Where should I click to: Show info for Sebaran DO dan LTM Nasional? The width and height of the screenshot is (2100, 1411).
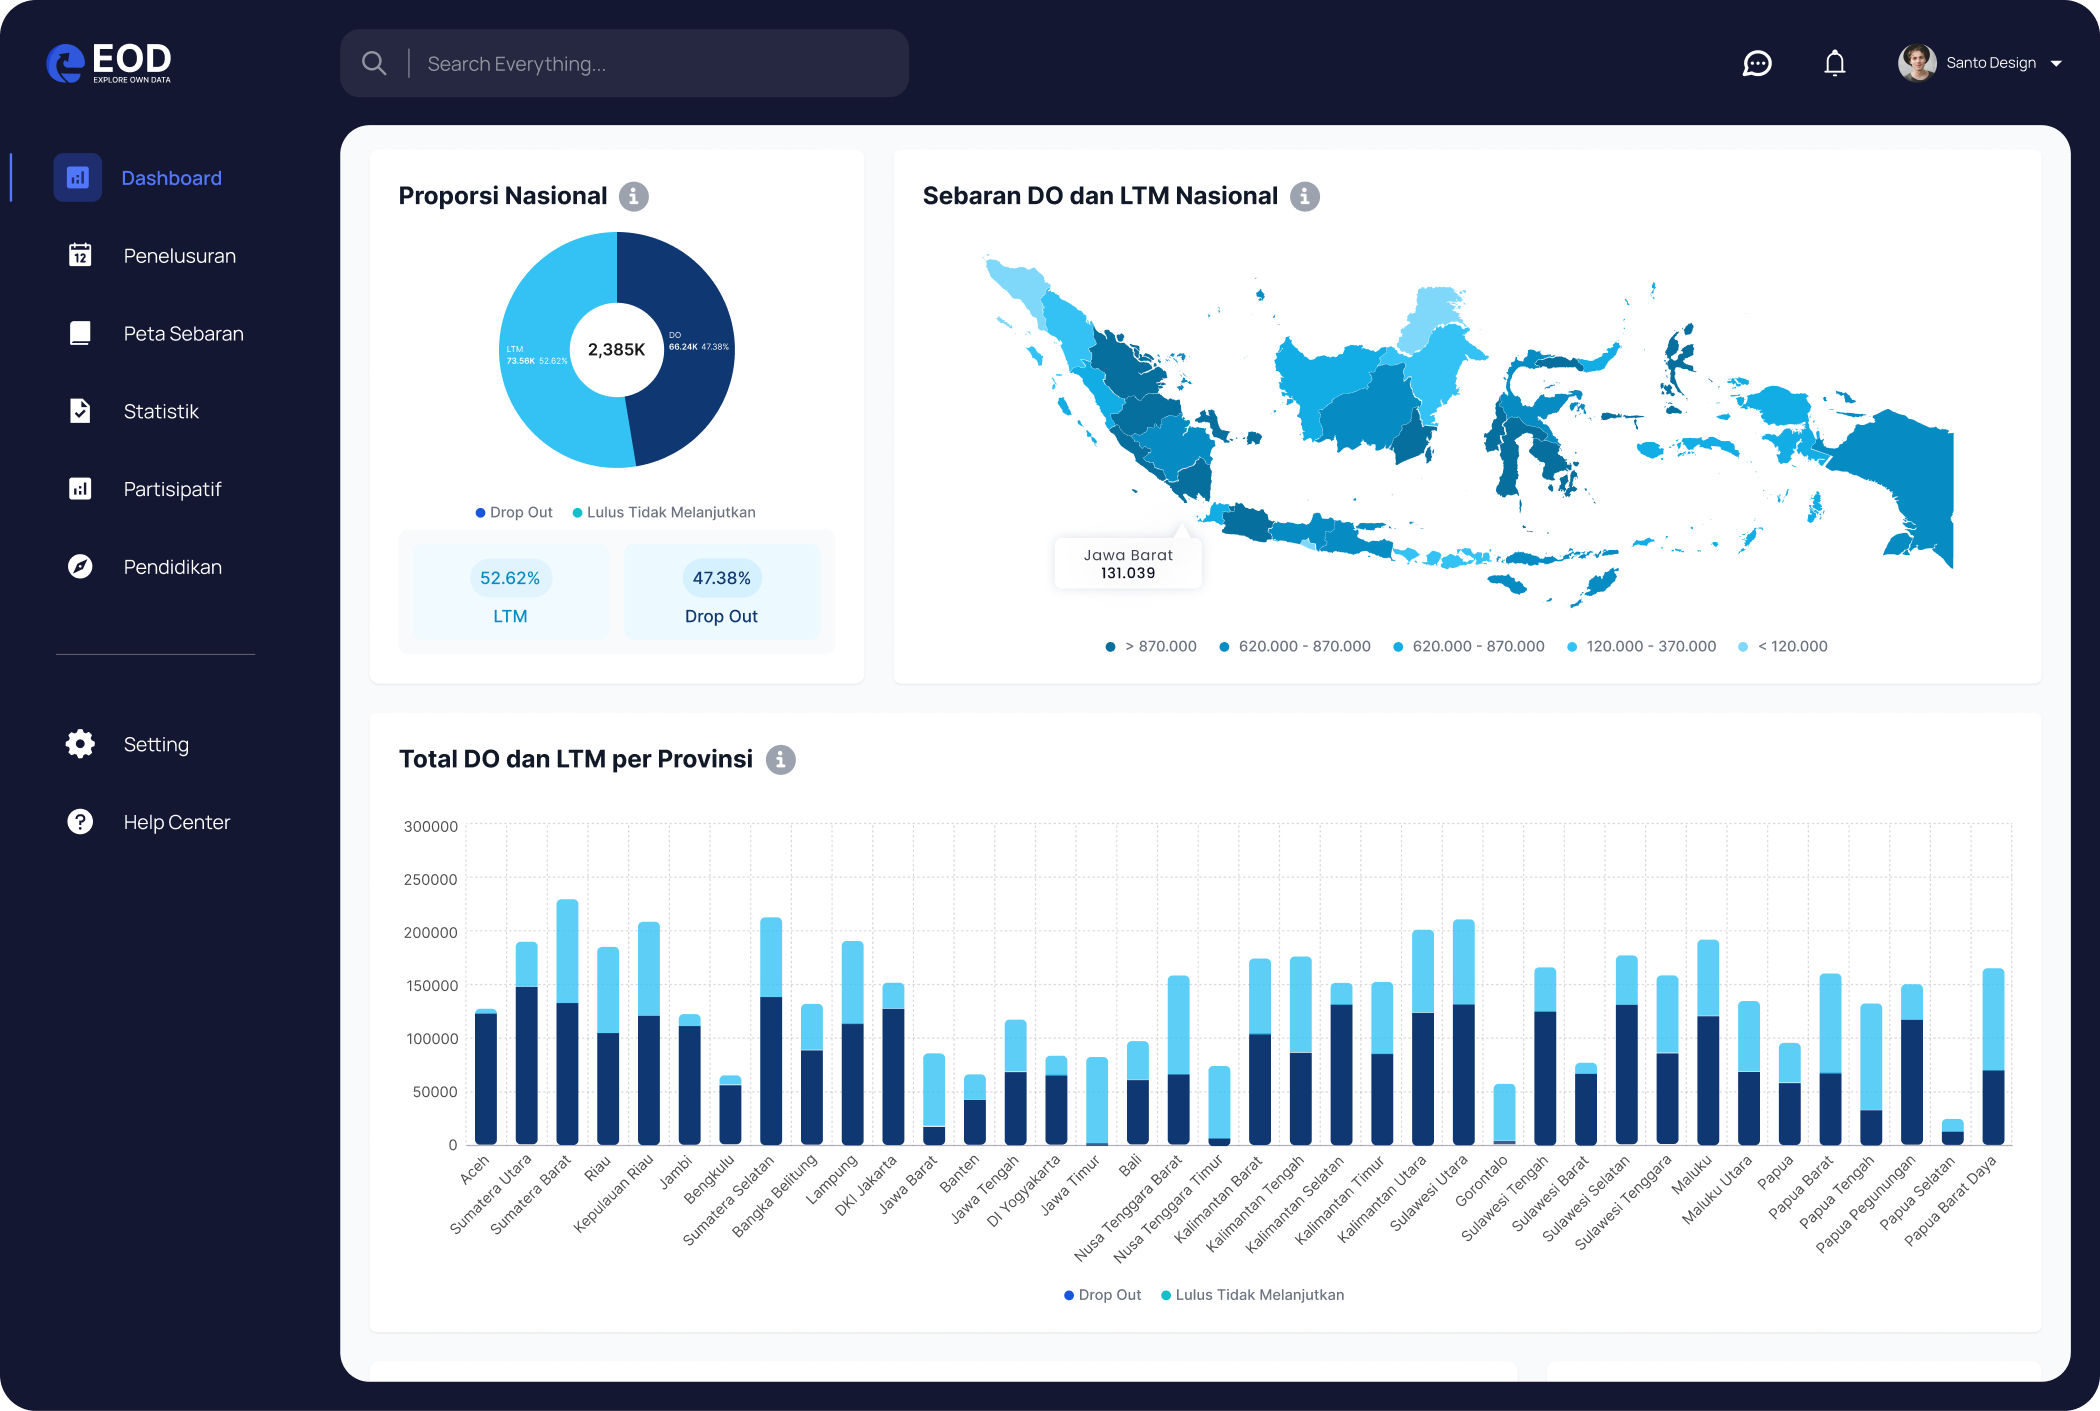pyautogui.click(x=1305, y=196)
